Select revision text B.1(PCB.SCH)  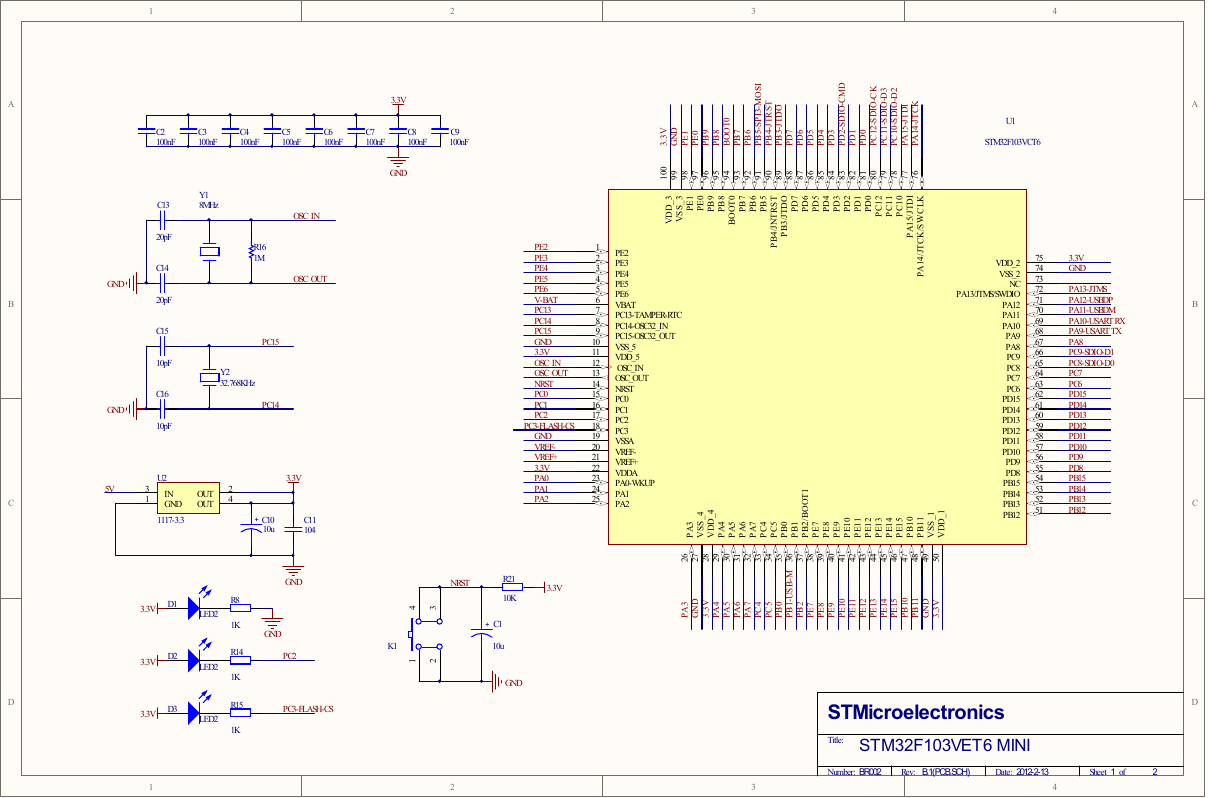pos(946,772)
